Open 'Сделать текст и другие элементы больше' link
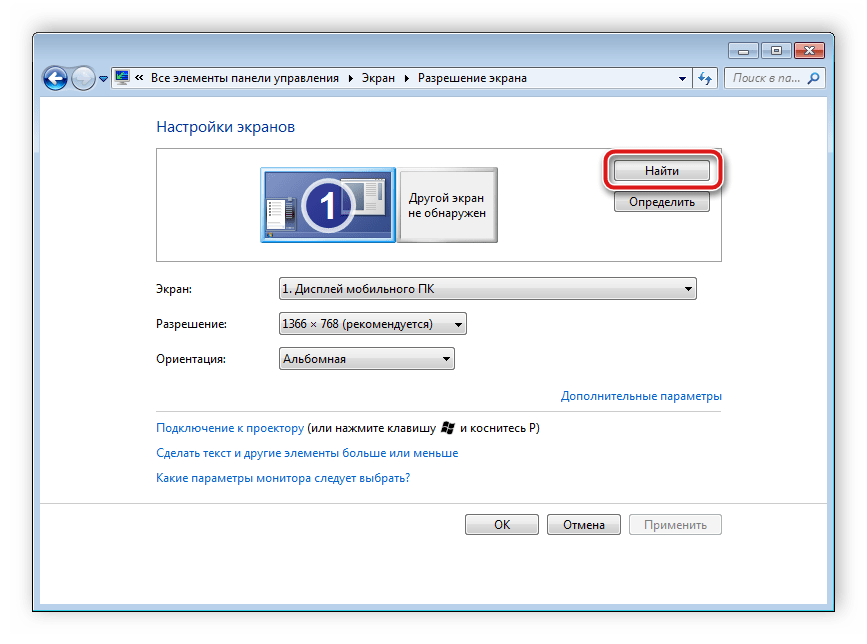Image resolution: width=867 pixels, height=644 pixels. 307,453
